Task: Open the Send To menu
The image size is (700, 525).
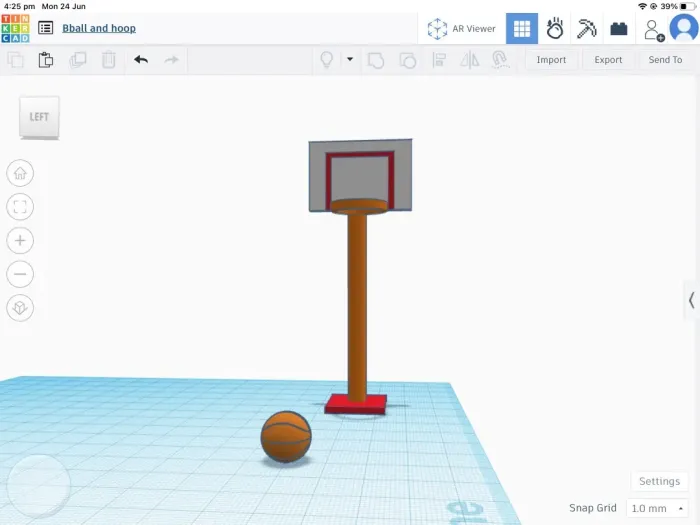Action: (665, 60)
